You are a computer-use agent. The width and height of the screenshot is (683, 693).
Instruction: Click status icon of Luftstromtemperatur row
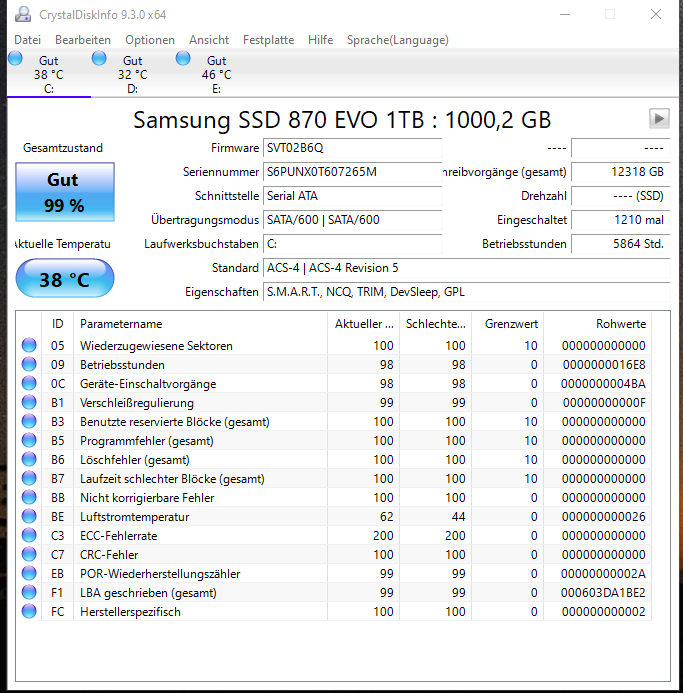pos(29,516)
